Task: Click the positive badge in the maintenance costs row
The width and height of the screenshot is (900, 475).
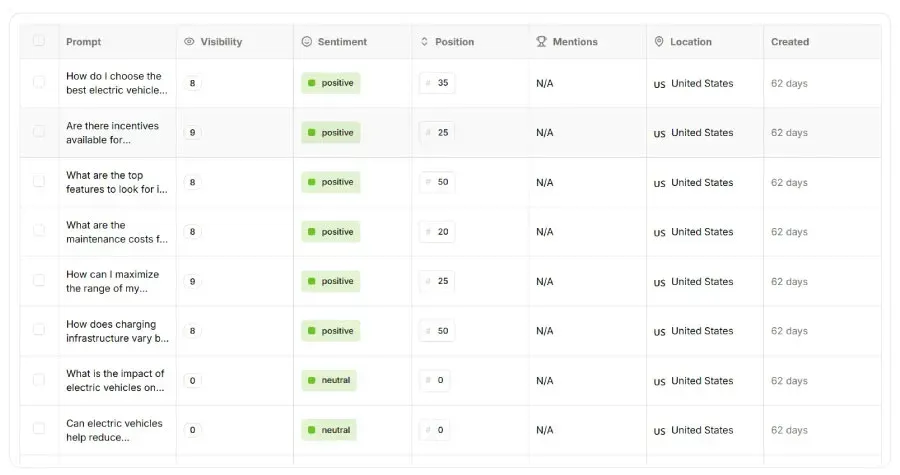Action: point(331,232)
